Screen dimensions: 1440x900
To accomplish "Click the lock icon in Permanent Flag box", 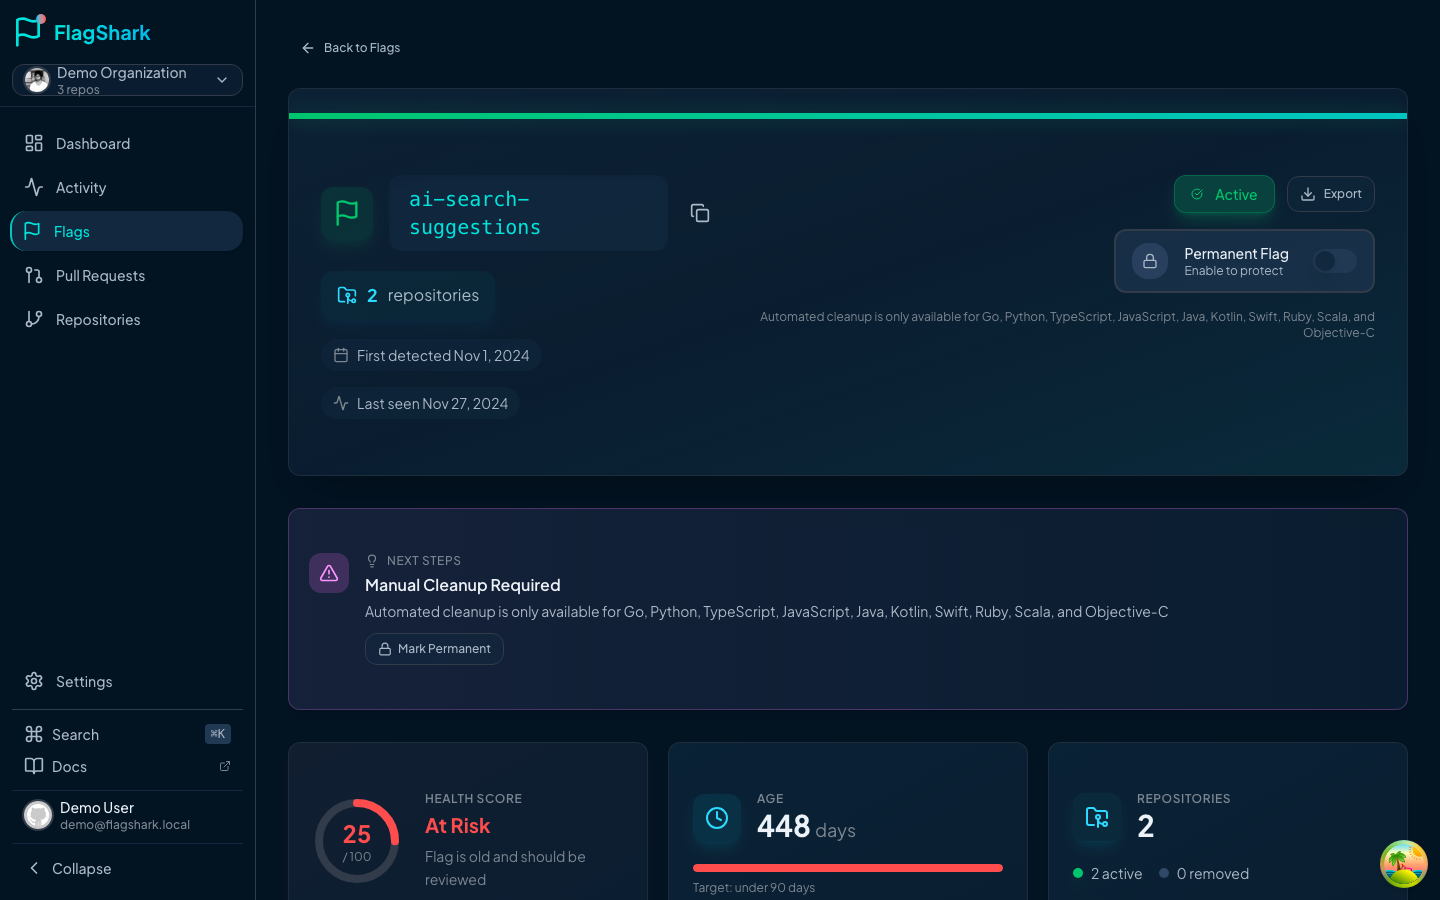I will [x=1150, y=261].
